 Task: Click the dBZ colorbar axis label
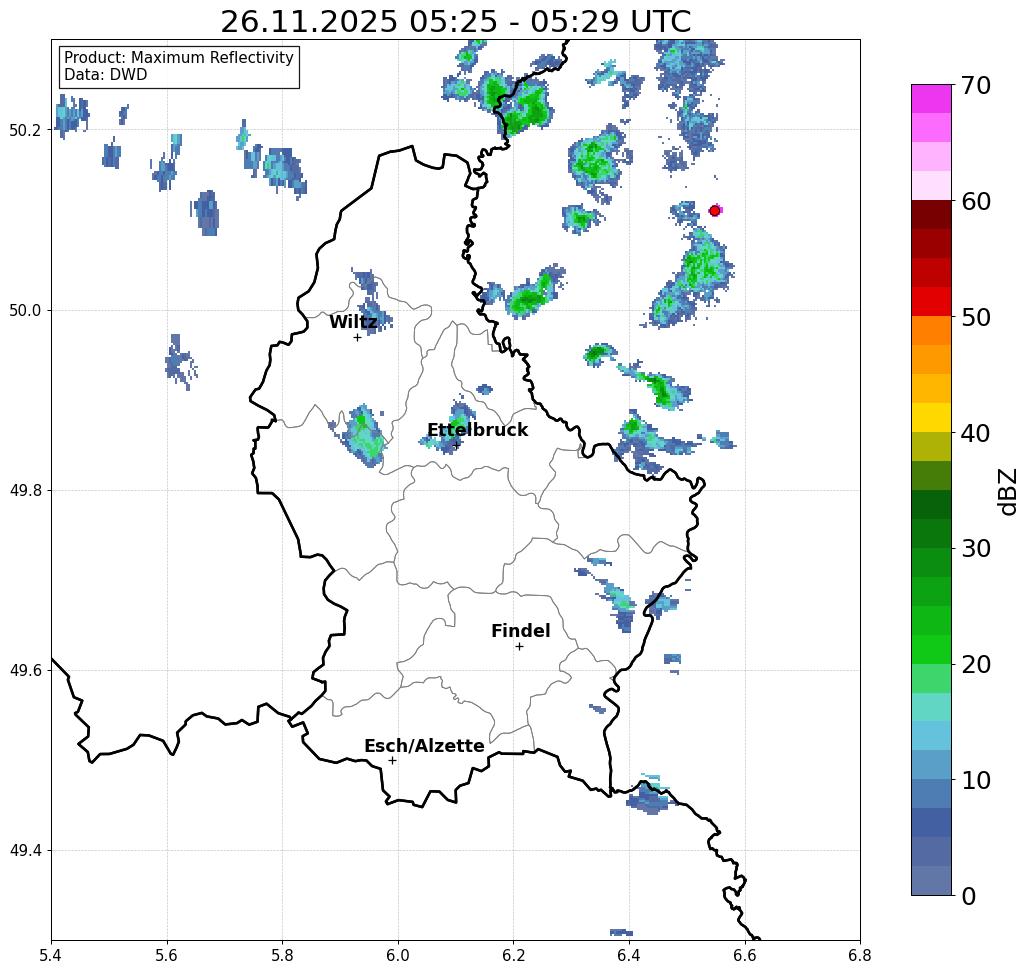pos(1008,491)
